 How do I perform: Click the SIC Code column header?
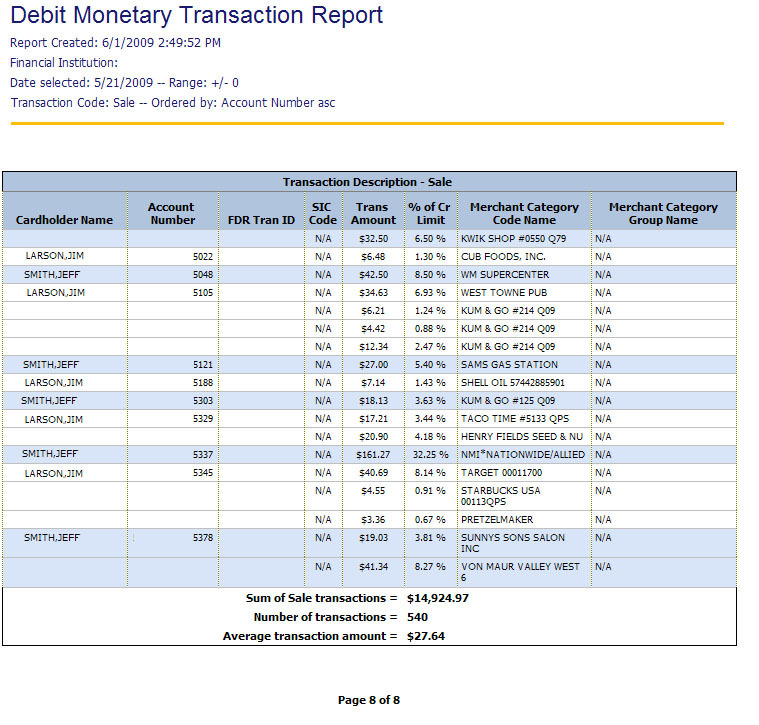coord(323,213)
